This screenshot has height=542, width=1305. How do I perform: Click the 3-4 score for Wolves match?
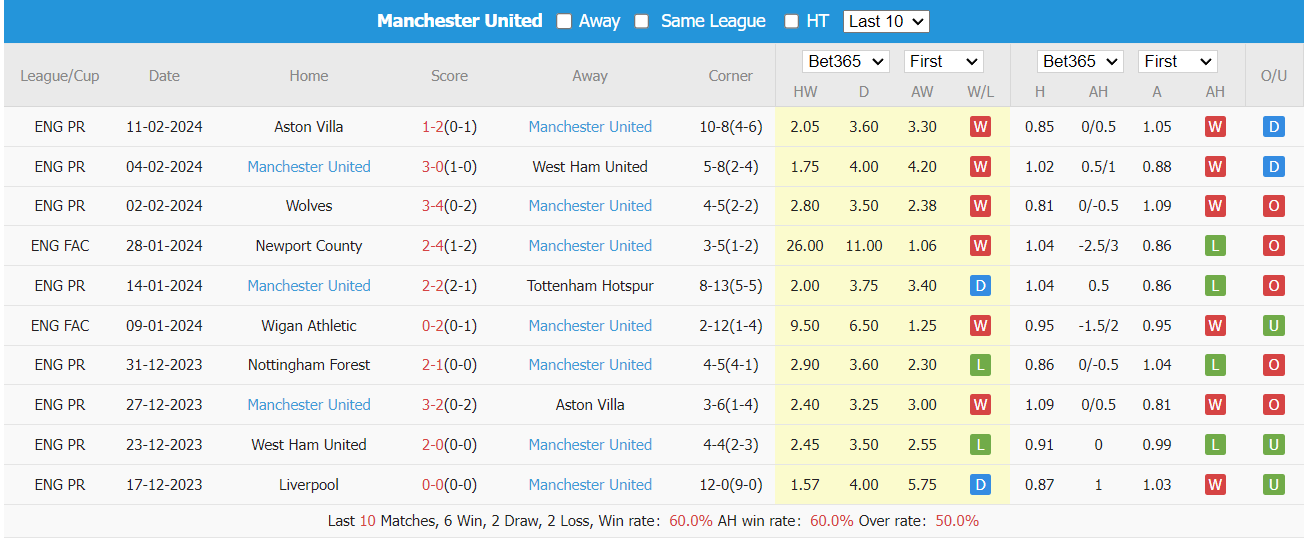432,206
